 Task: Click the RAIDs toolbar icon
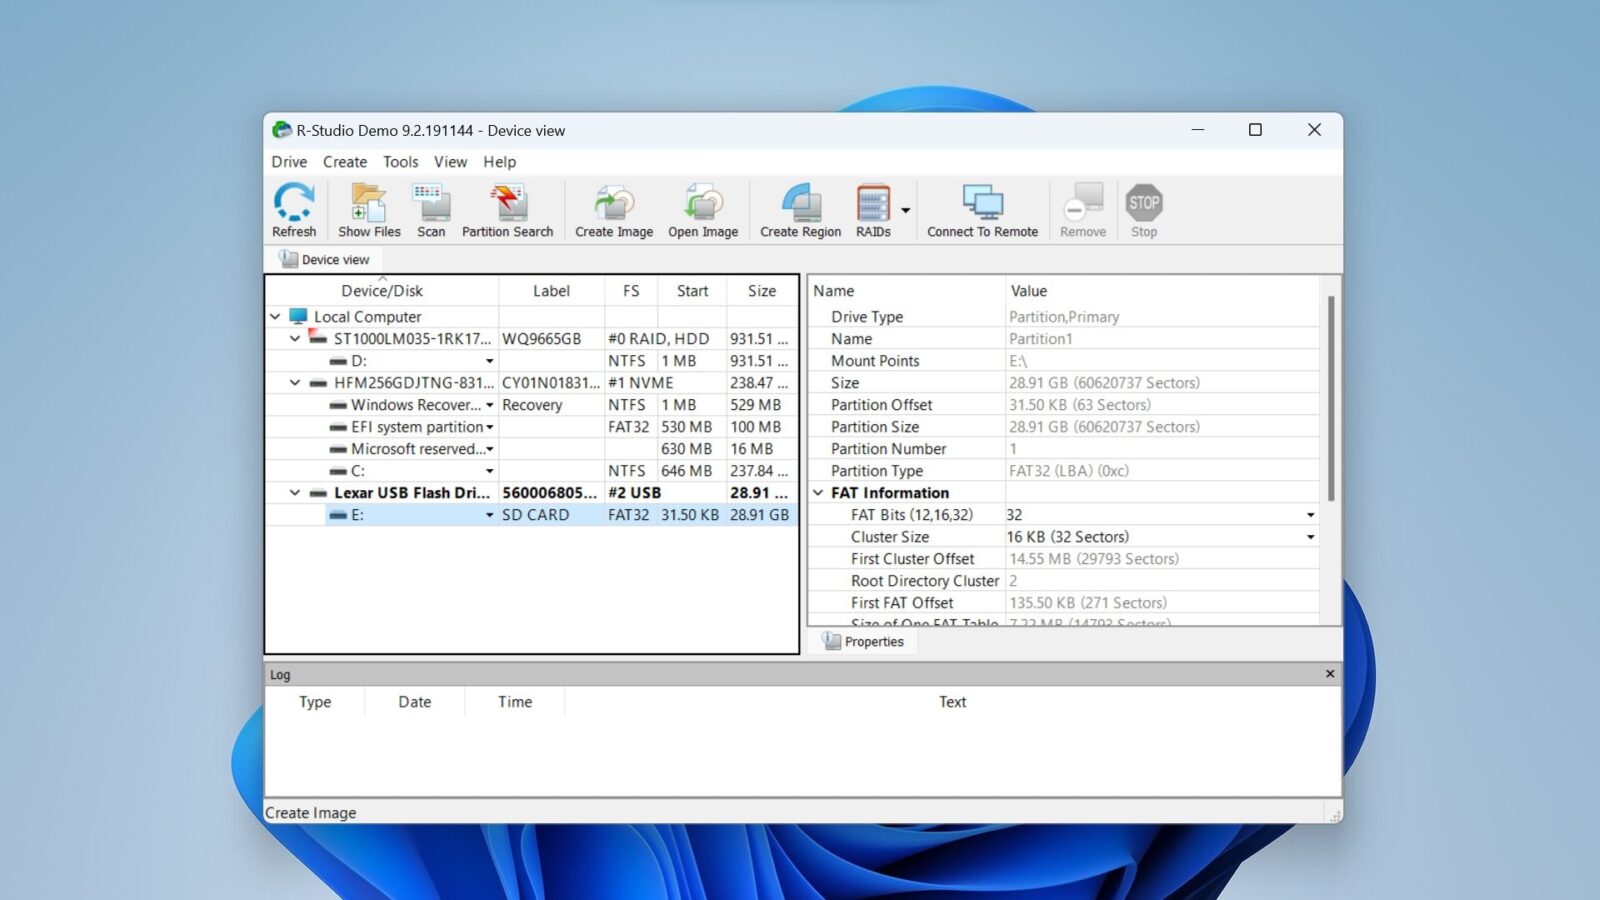click(872, 209)
